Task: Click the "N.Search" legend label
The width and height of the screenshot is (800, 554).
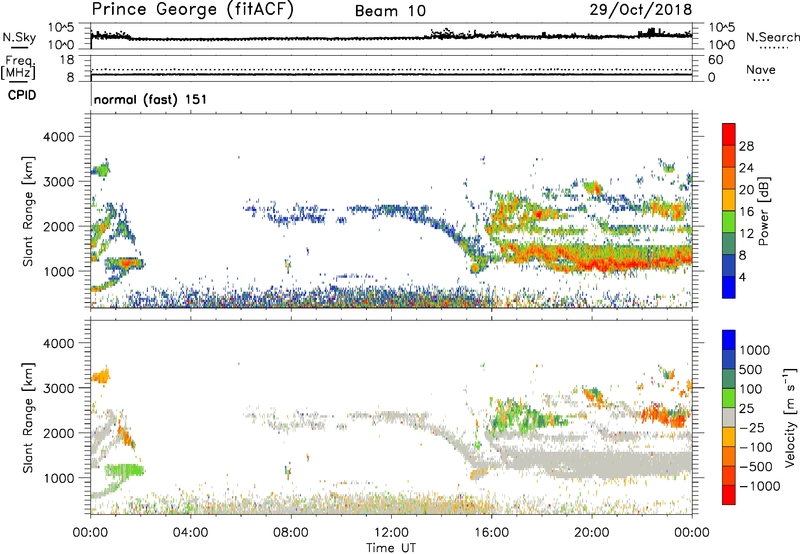Action: click(772, 37)
